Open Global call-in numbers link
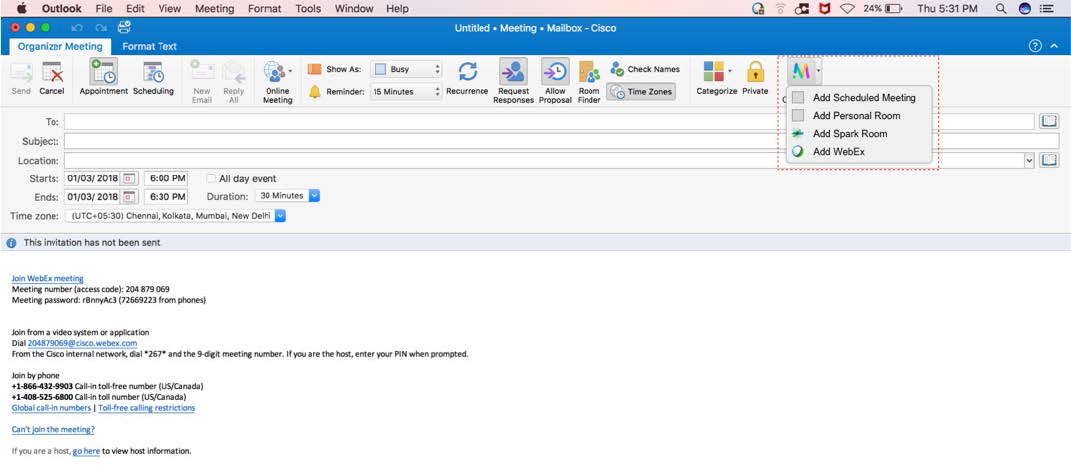Viewport: 1071px width, 468px height. pos(51,408)
